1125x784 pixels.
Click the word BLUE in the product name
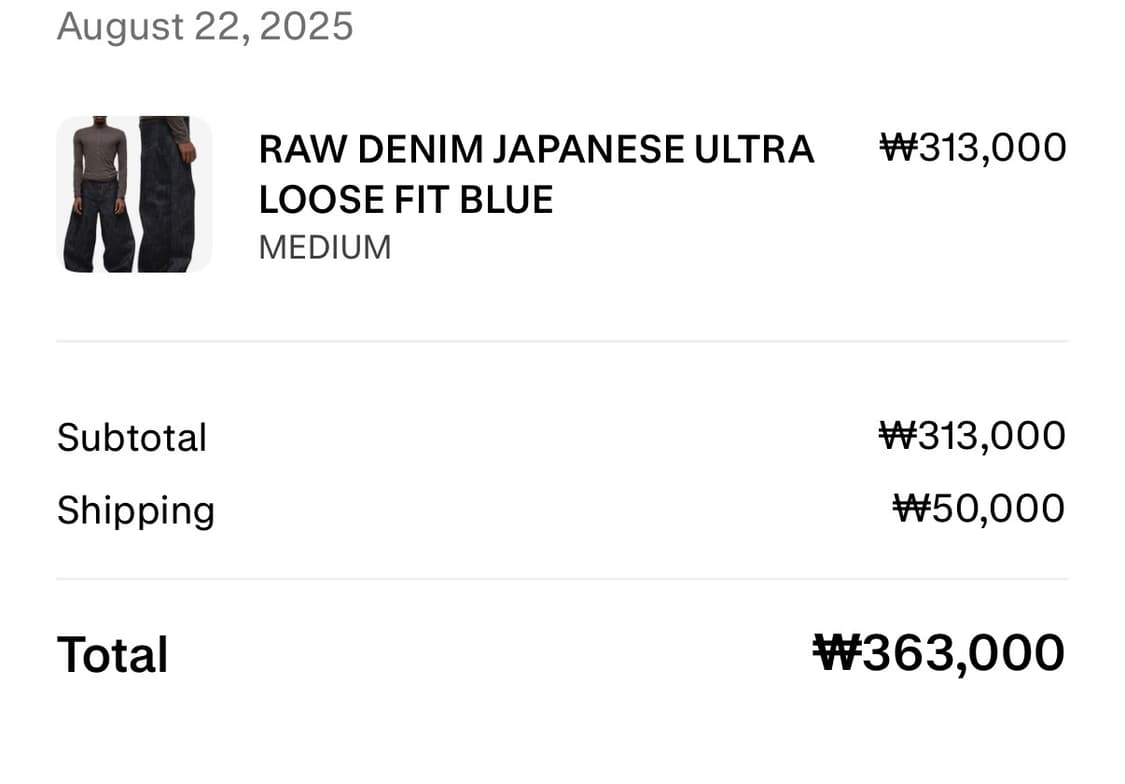(507, 199)
